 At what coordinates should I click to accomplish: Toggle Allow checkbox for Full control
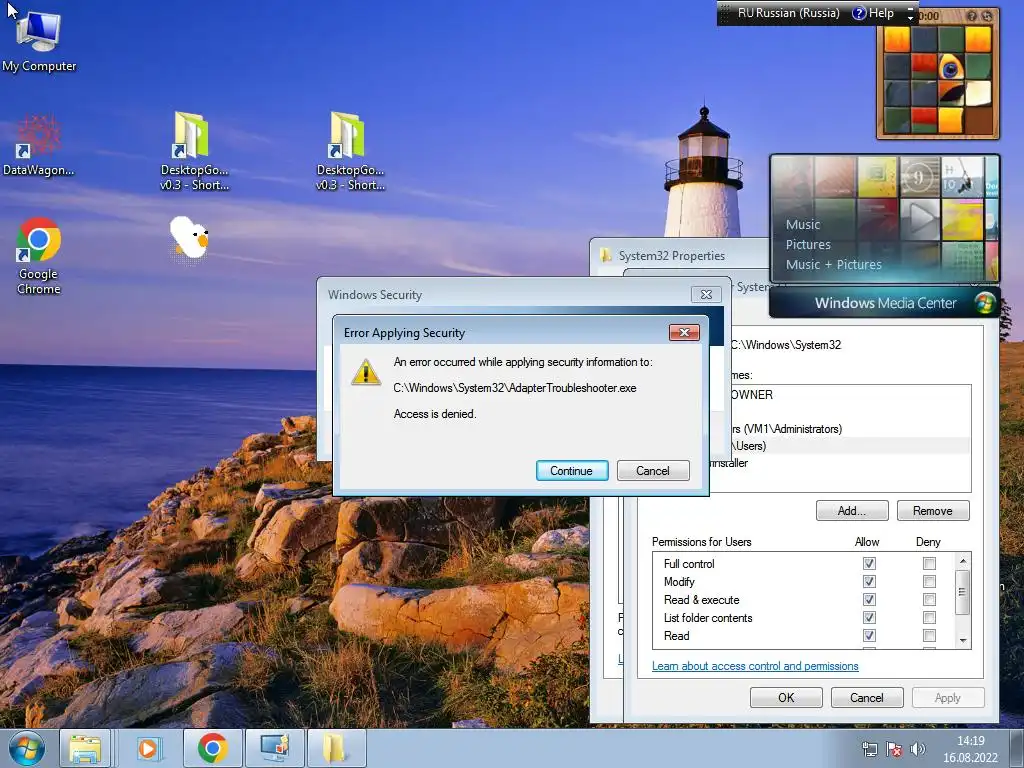[x=869, y=563]
